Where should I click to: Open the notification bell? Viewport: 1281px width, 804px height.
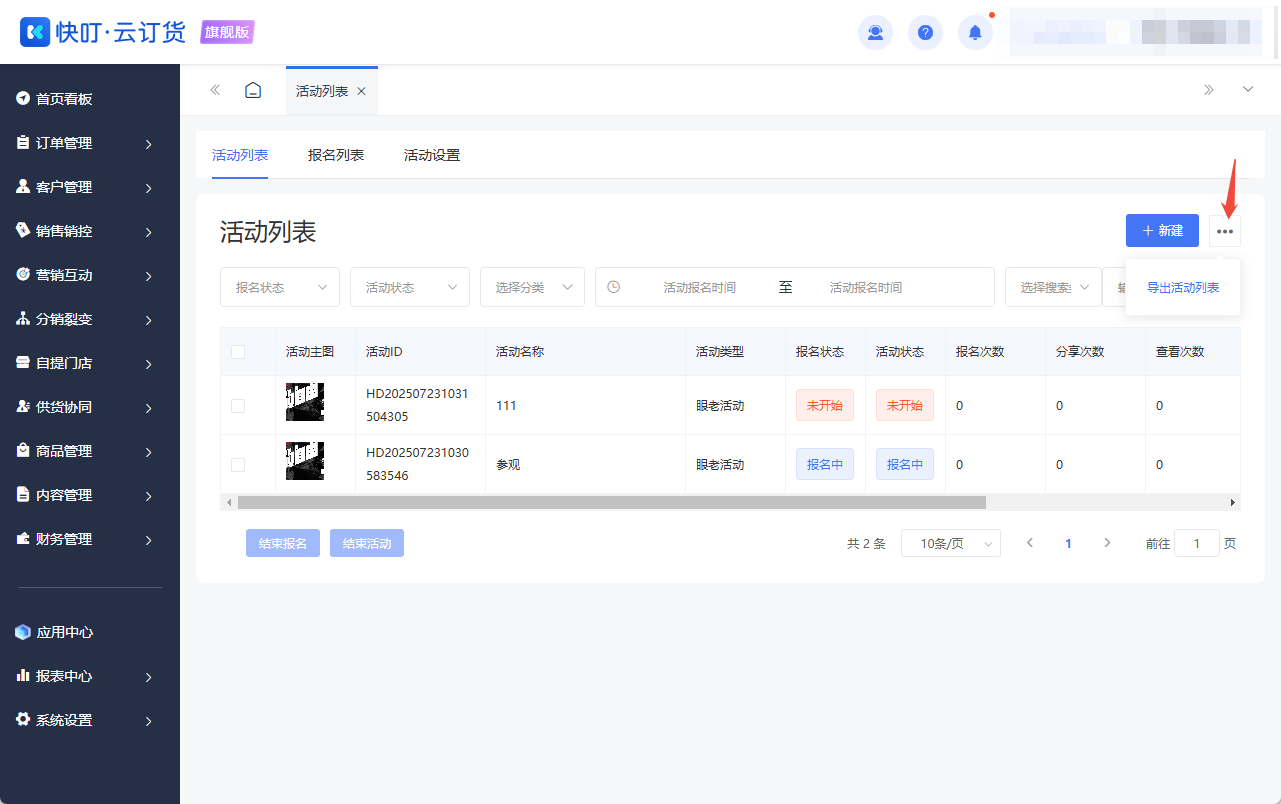click(975, 33)
